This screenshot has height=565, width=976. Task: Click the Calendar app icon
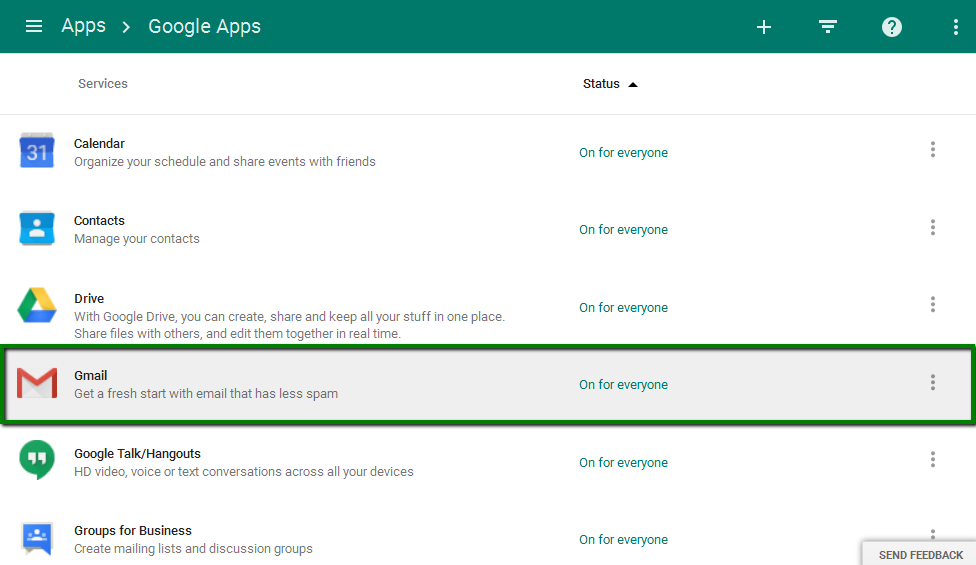37,151
